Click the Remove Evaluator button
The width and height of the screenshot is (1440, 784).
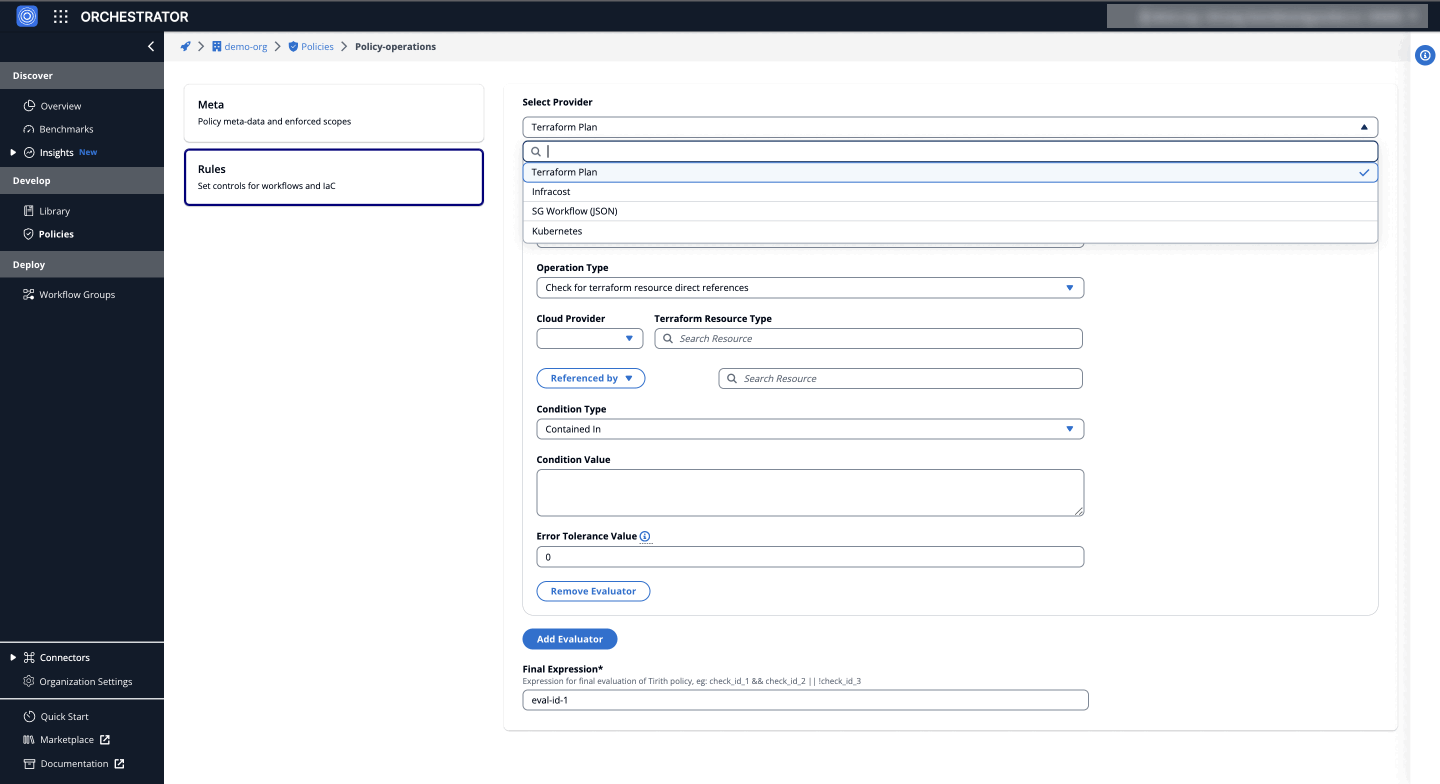click(593, 591)
